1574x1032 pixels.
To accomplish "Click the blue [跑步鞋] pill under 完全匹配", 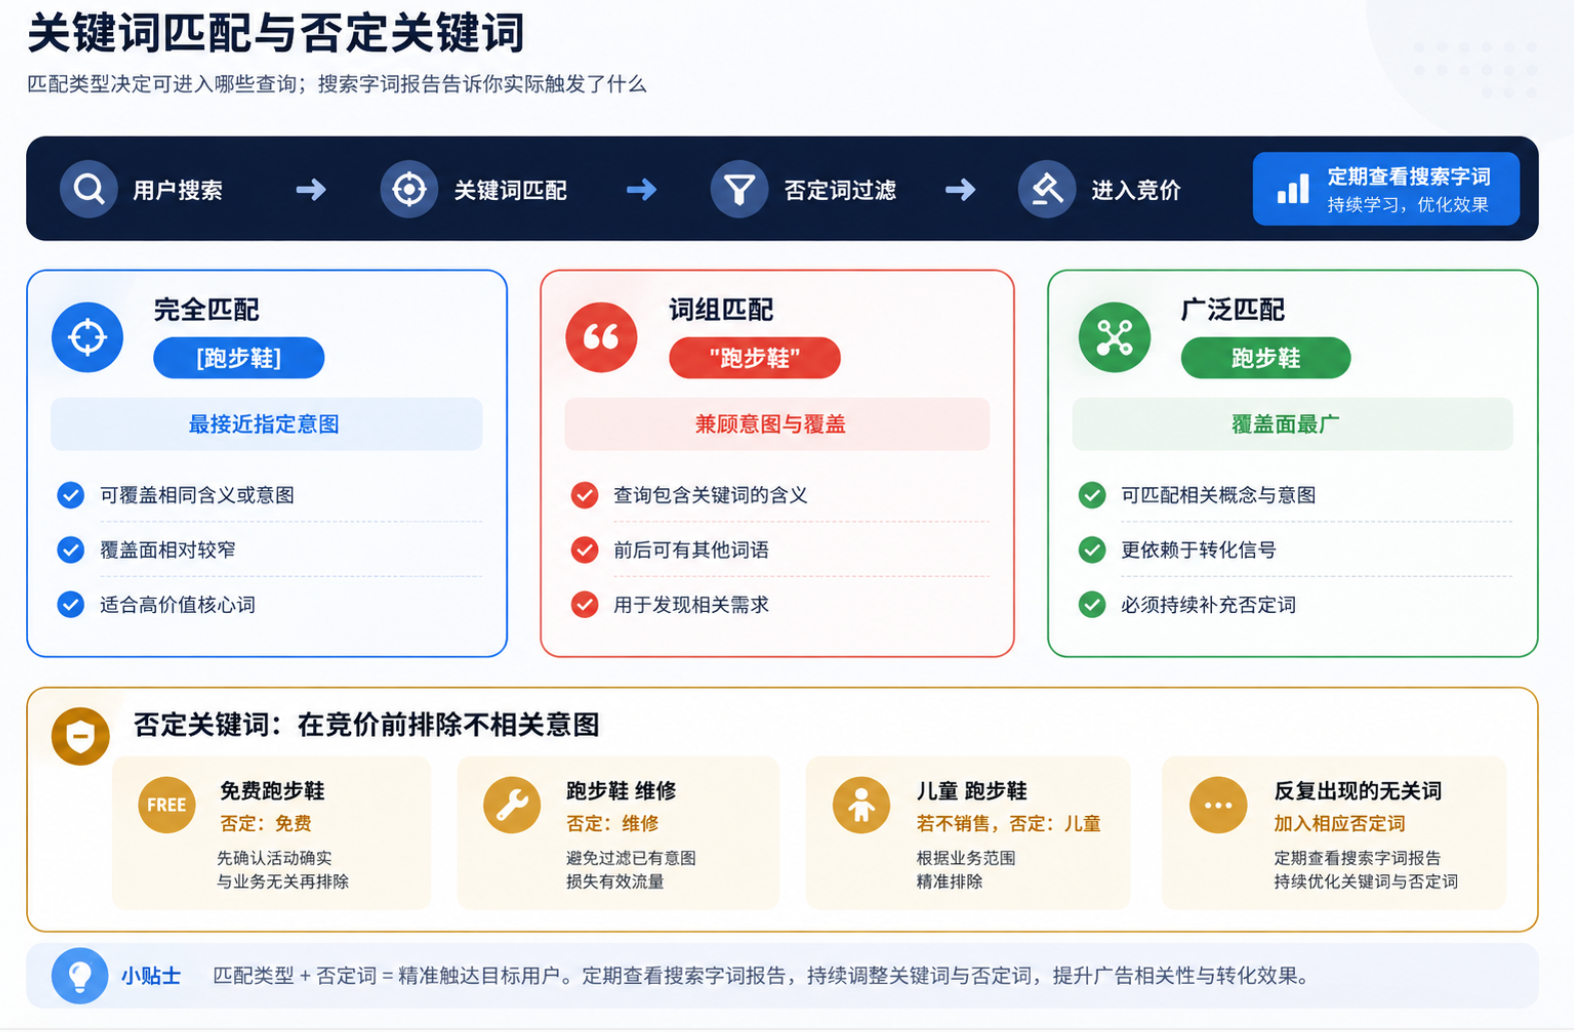I will click(x=239, y=358).
